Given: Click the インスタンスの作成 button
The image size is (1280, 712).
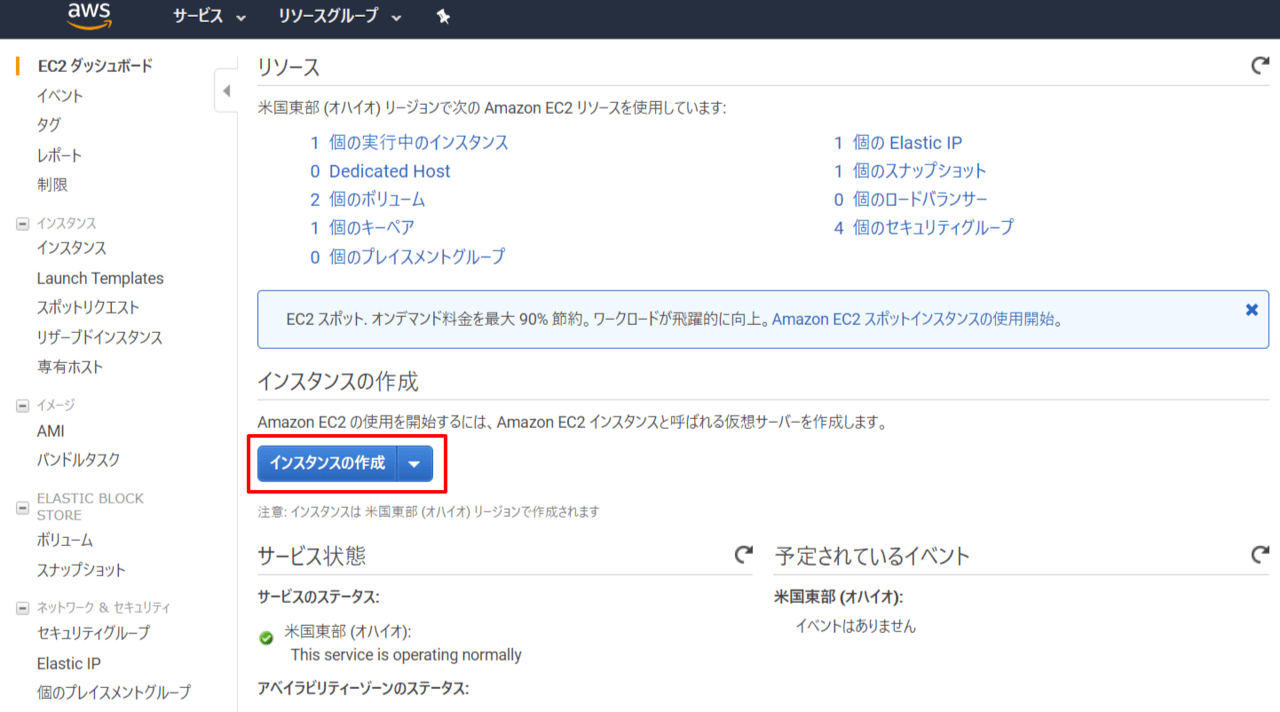Looking at the screenshot, I should [x=327, y=464].
